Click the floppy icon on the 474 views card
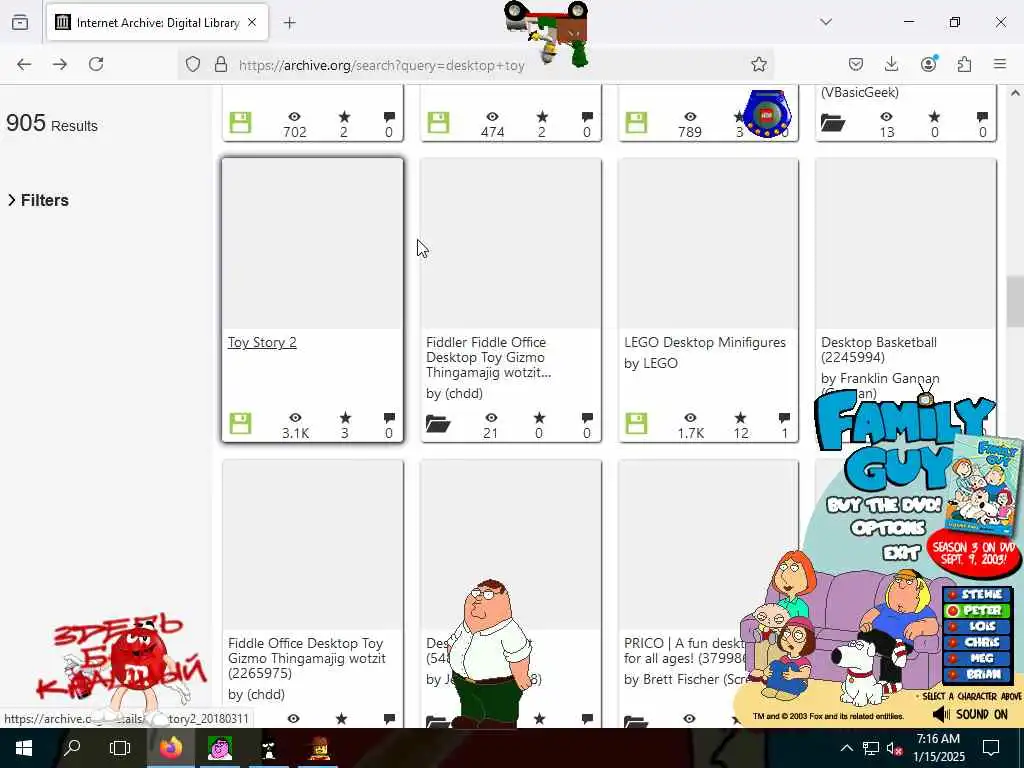Image resolution: width=1024 pixels, height=768 pixels. pos(438,122)
